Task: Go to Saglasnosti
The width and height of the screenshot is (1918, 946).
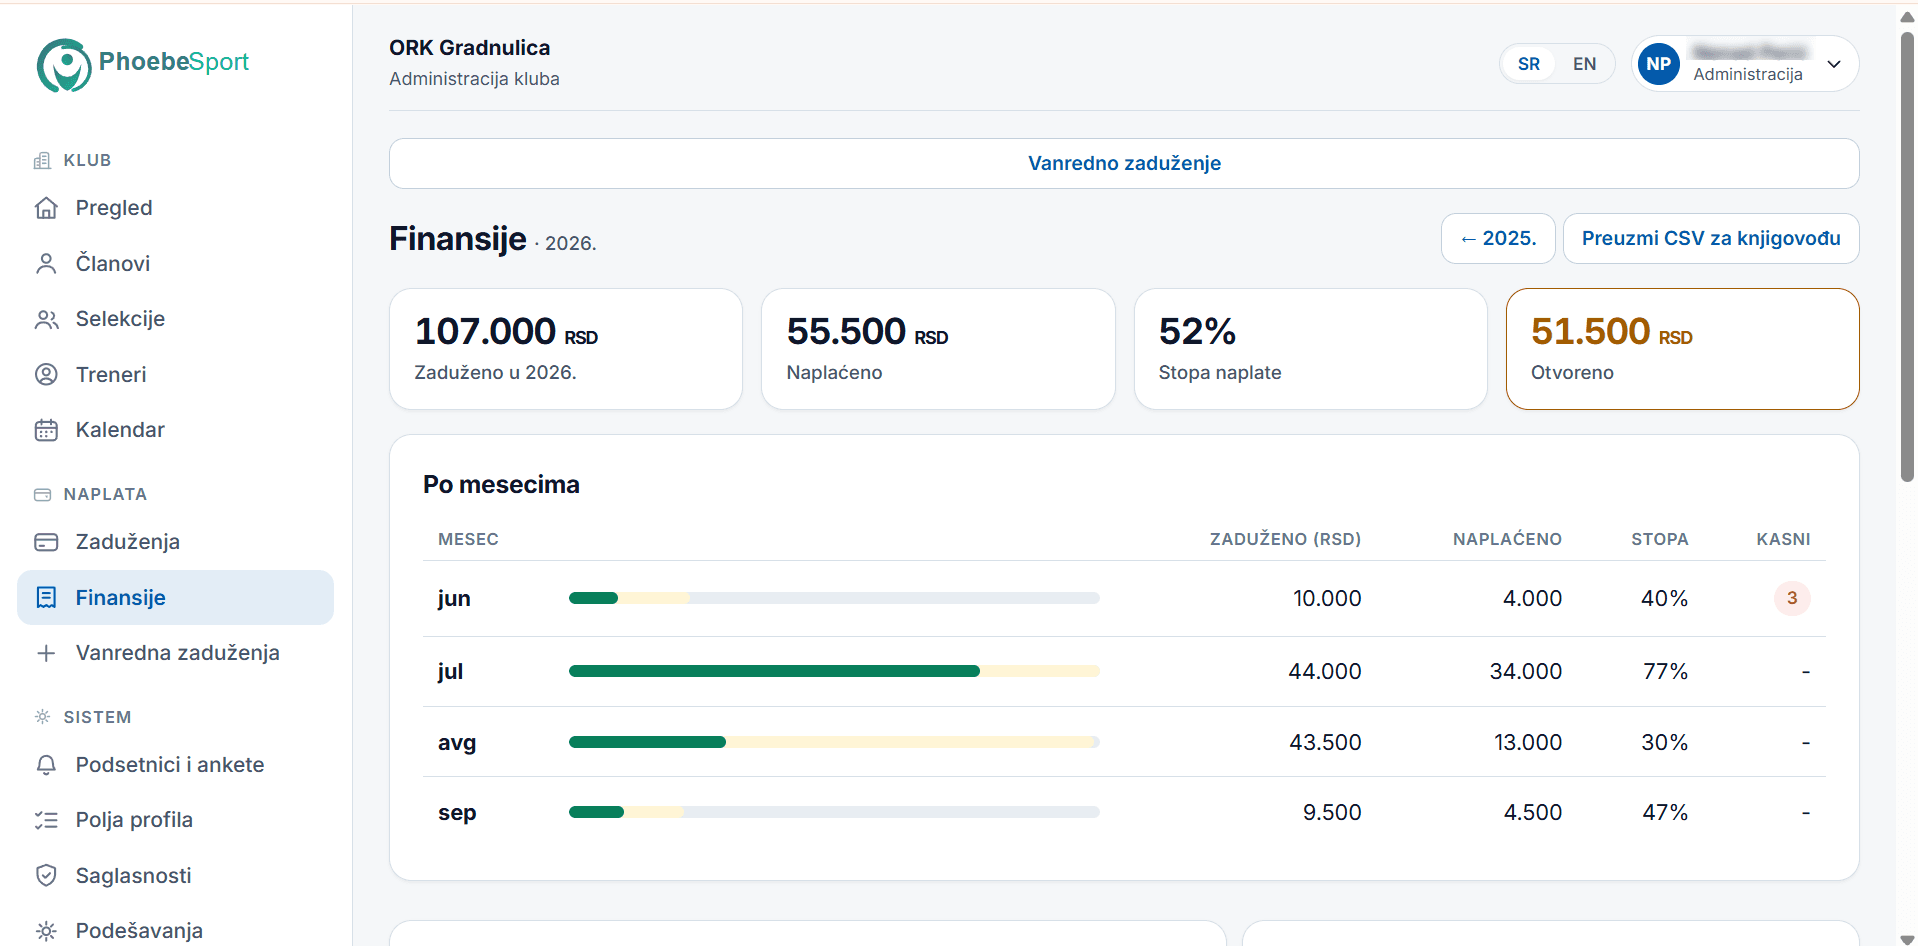Action: click(175, 876)
